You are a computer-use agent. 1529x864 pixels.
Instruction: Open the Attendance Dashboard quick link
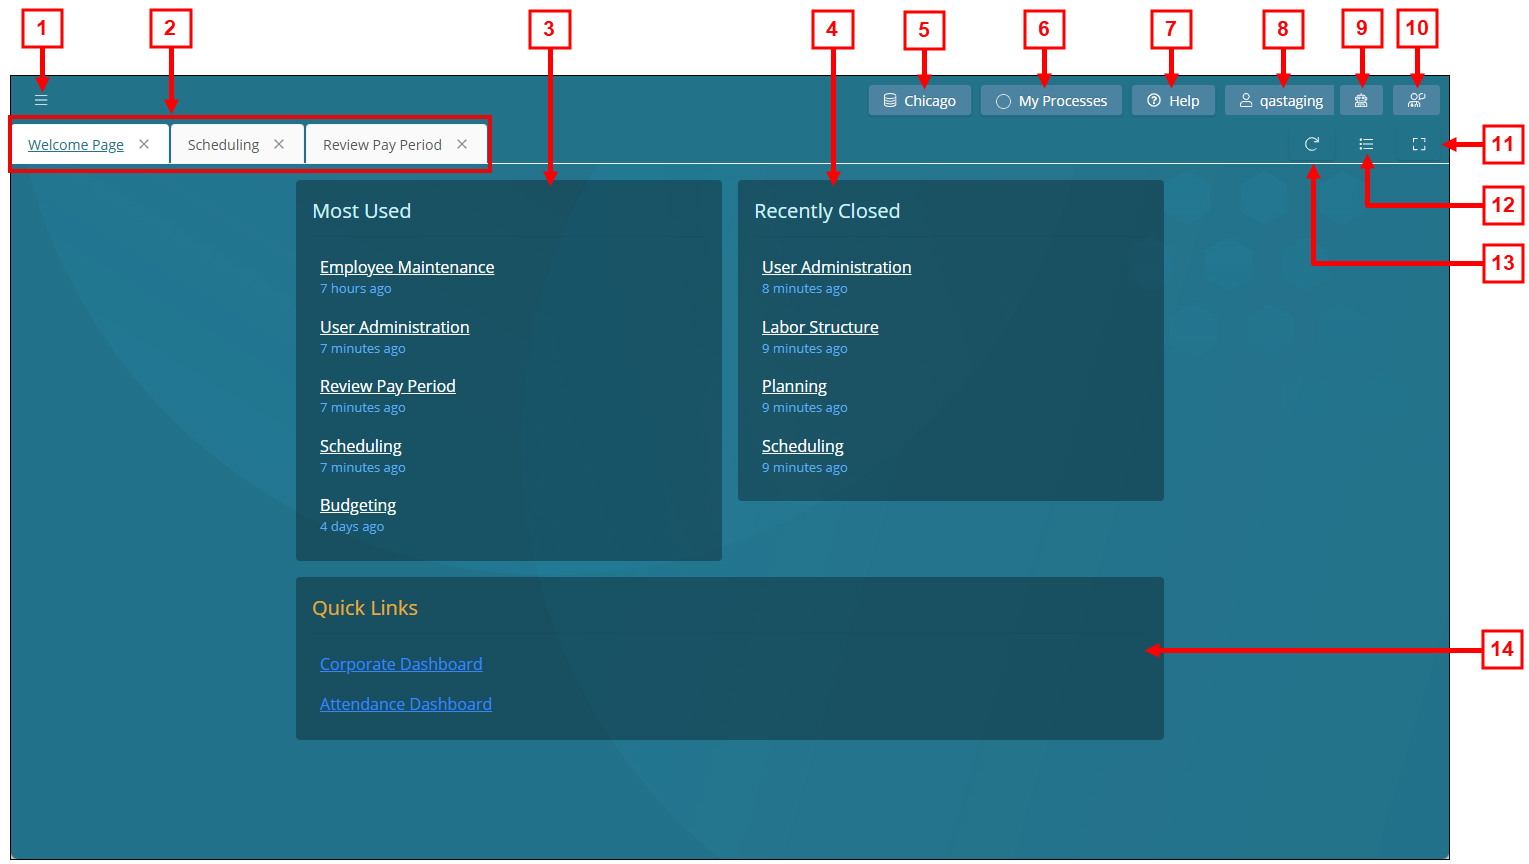pos(405,703)
